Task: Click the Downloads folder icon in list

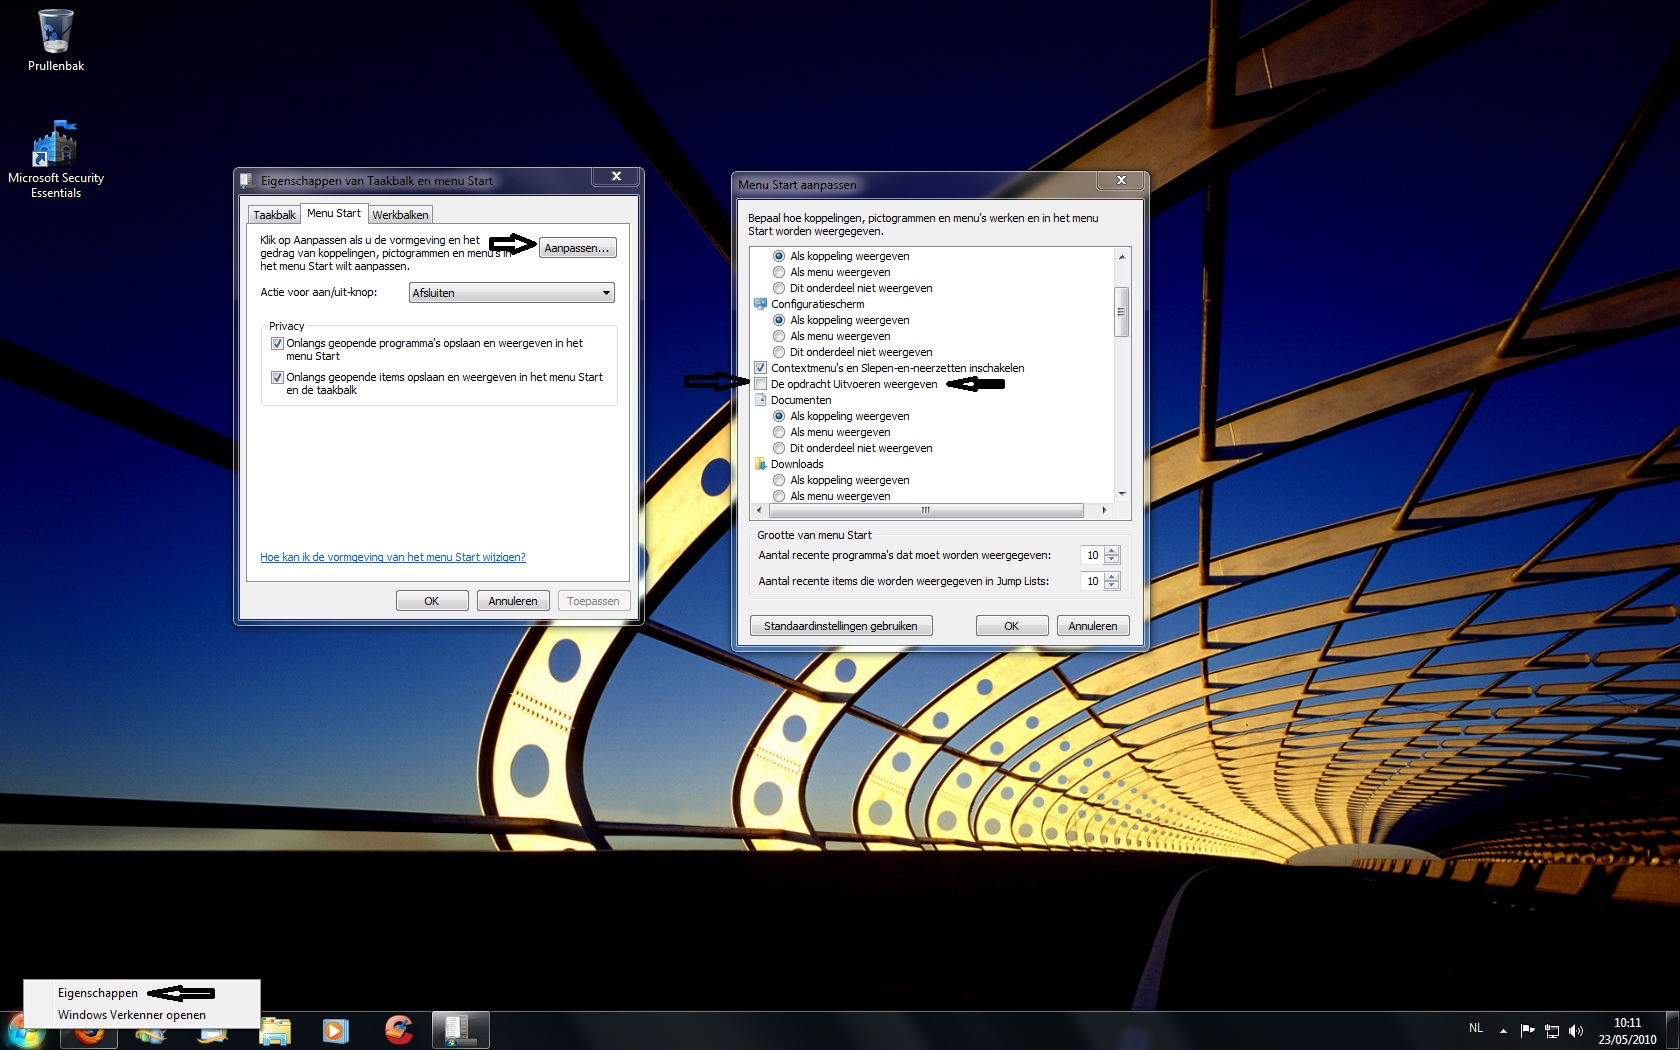Action: tap(760, 464)
